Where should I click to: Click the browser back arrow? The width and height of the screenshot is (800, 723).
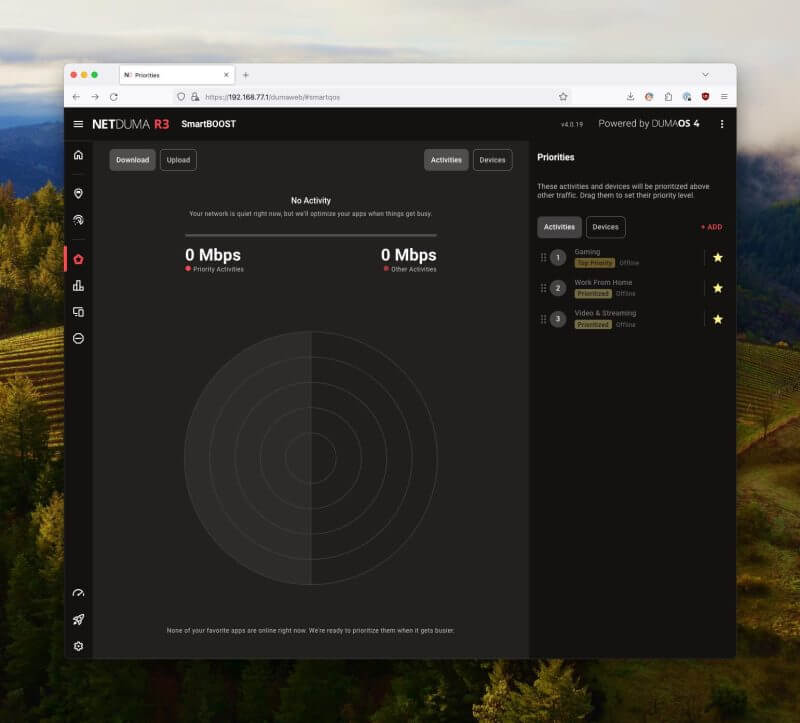[x=76, y=97]
